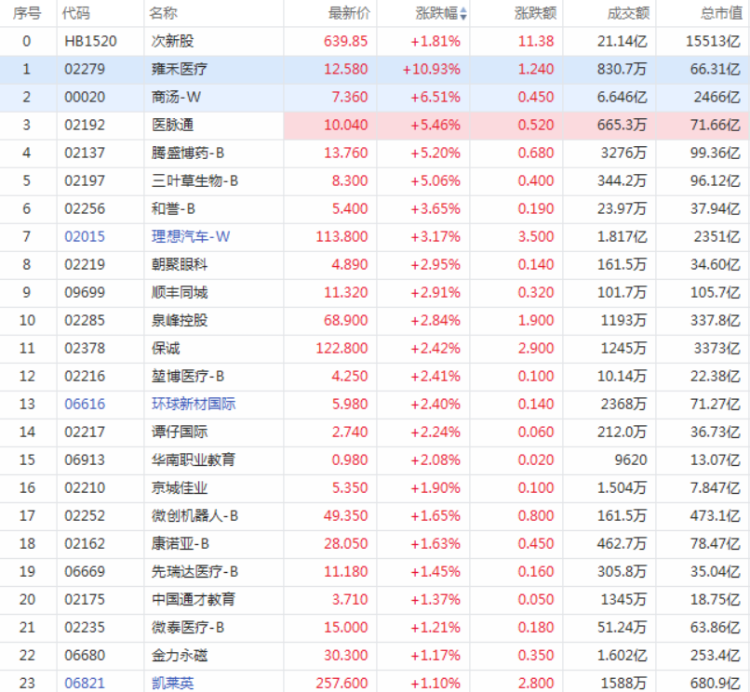Open the 环球新材国际 stock link
This screenshot has height=692, width=750.
[194, 404]
